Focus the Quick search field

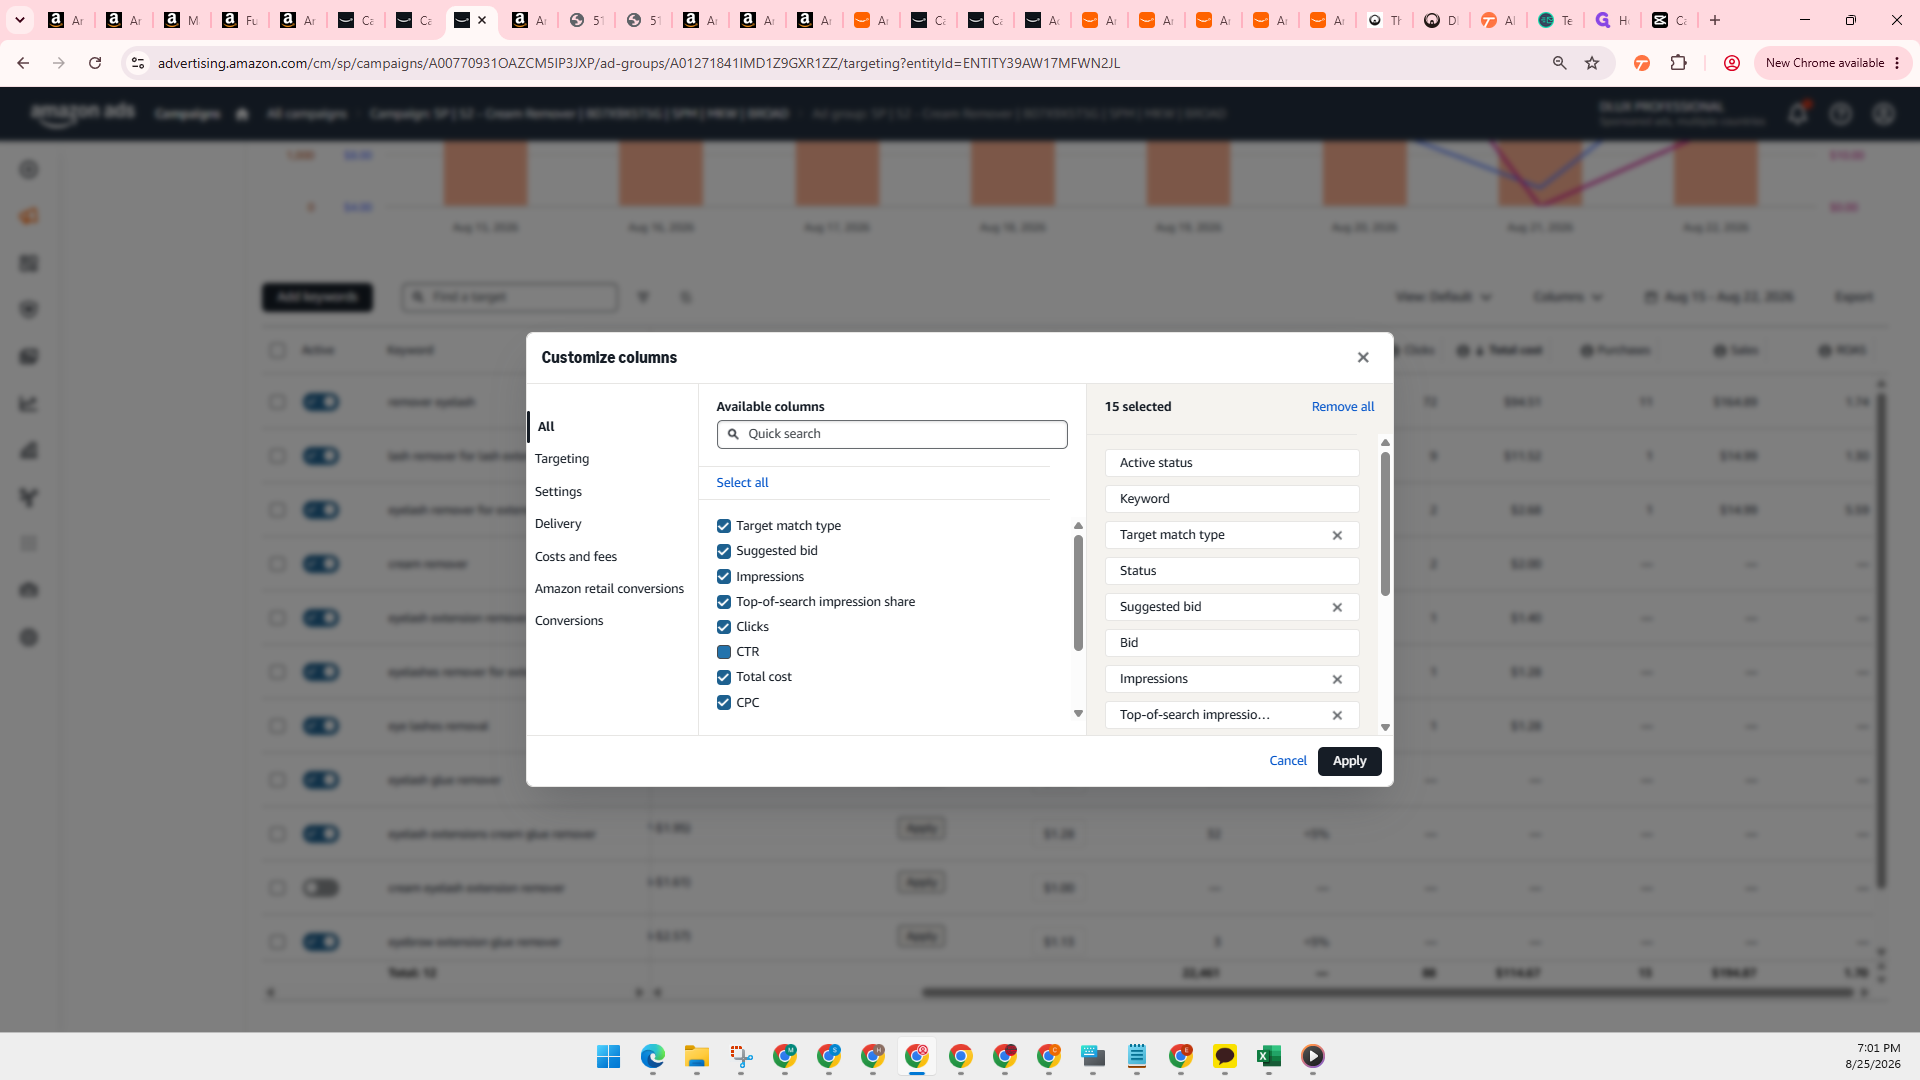tap(892, 434)
